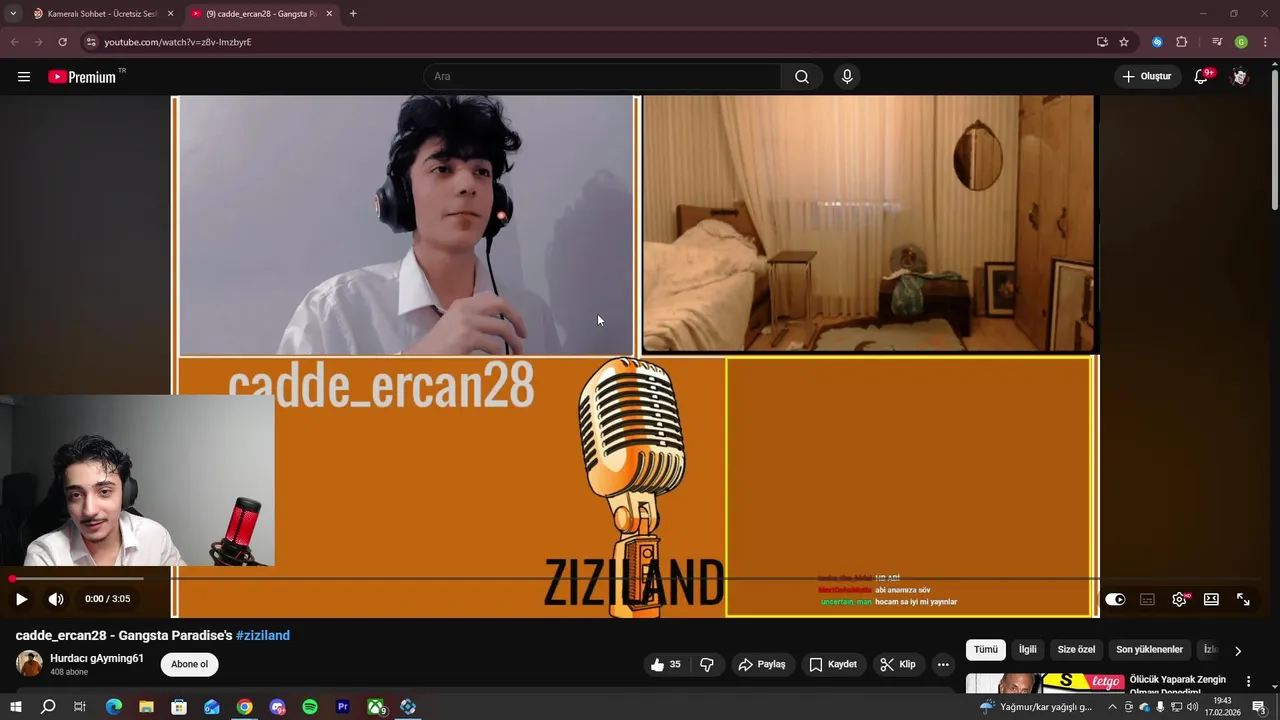Start voice search with the microphone icon
The width and height of the screenshot is (1280, 720).
click(x=847, y=77)
